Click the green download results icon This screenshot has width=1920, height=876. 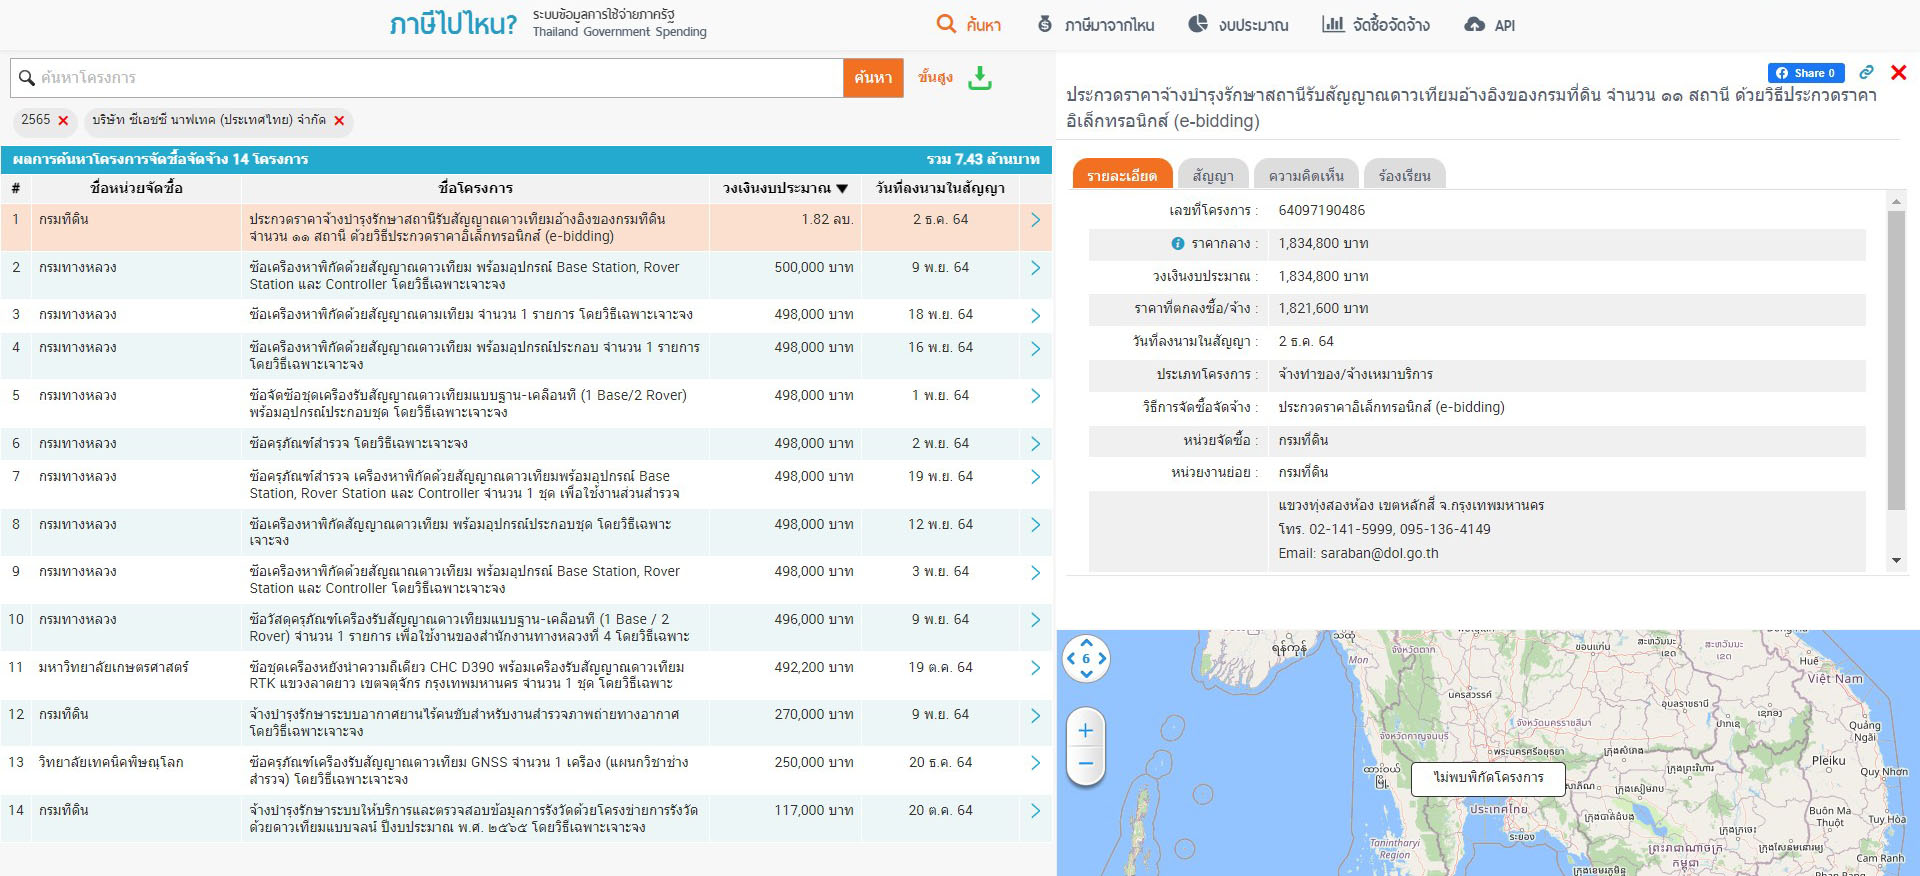point(980,78)
